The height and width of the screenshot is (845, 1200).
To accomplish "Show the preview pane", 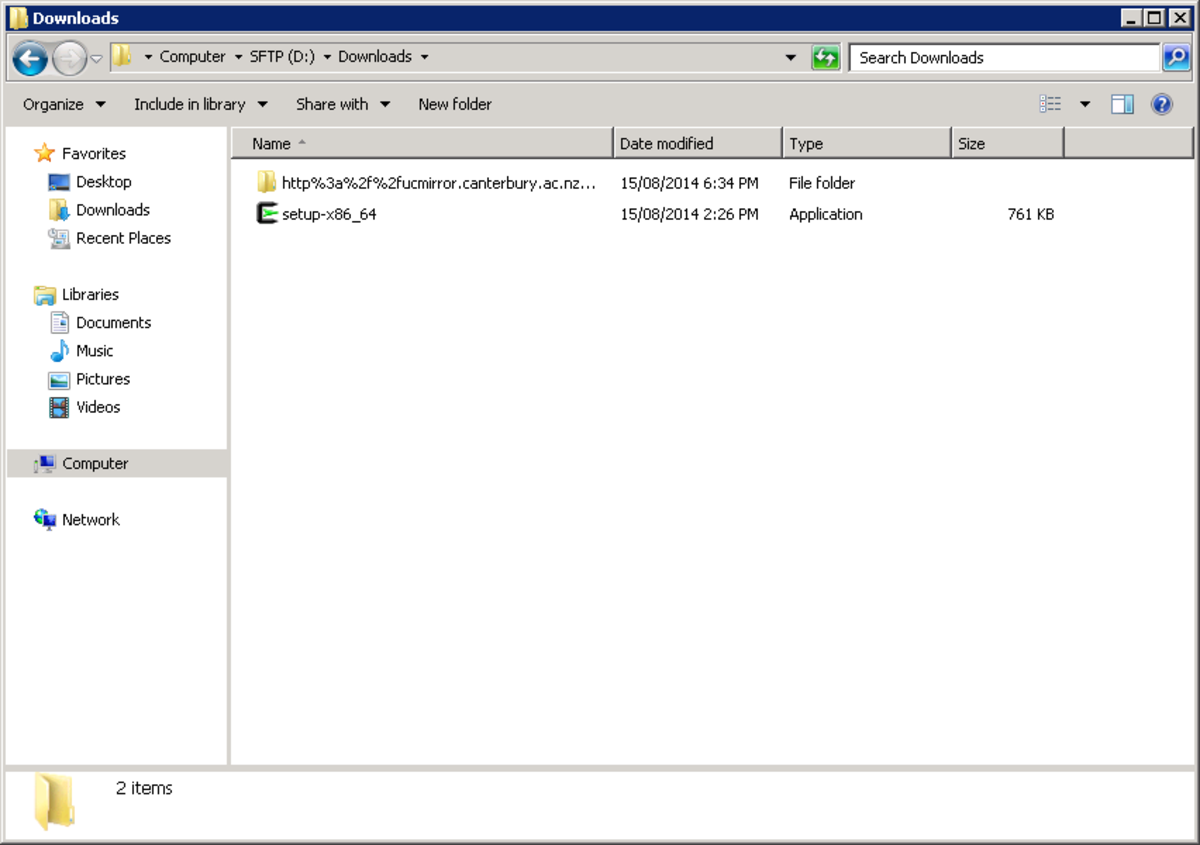I will [1122, 103].
